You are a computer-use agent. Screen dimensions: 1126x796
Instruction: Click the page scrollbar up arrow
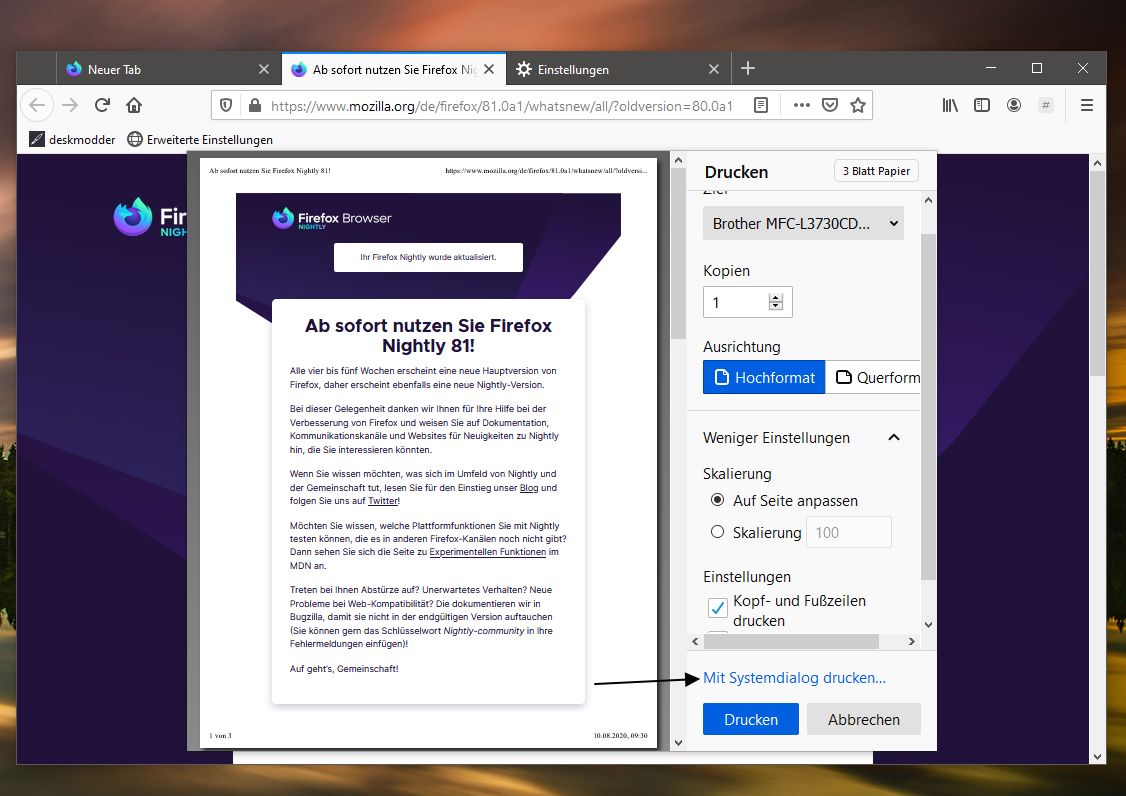coord(1097,162)
